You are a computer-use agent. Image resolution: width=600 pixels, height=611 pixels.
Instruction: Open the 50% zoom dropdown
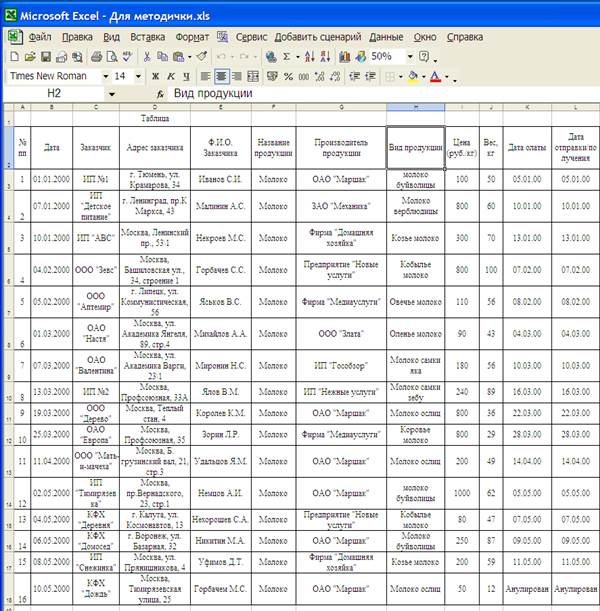pos(410,57)
